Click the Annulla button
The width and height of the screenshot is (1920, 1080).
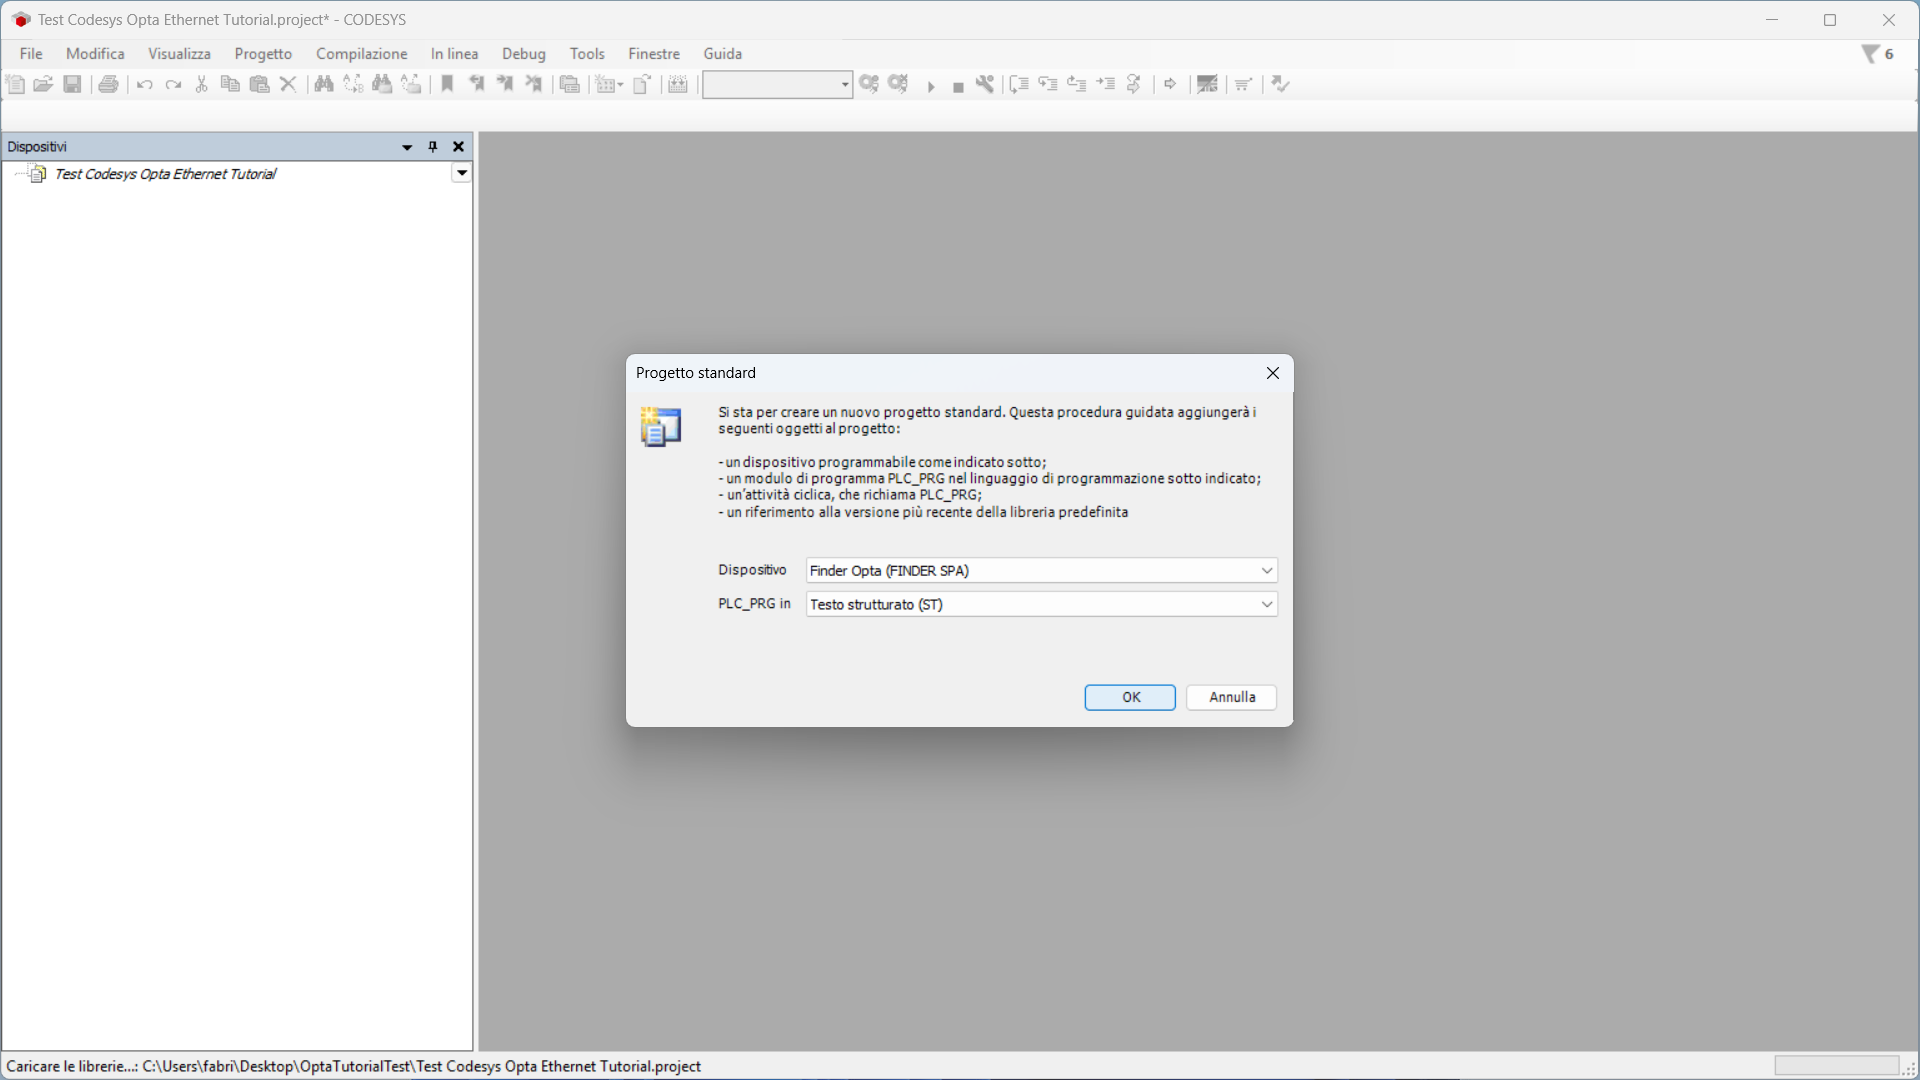pos(1231,698)
